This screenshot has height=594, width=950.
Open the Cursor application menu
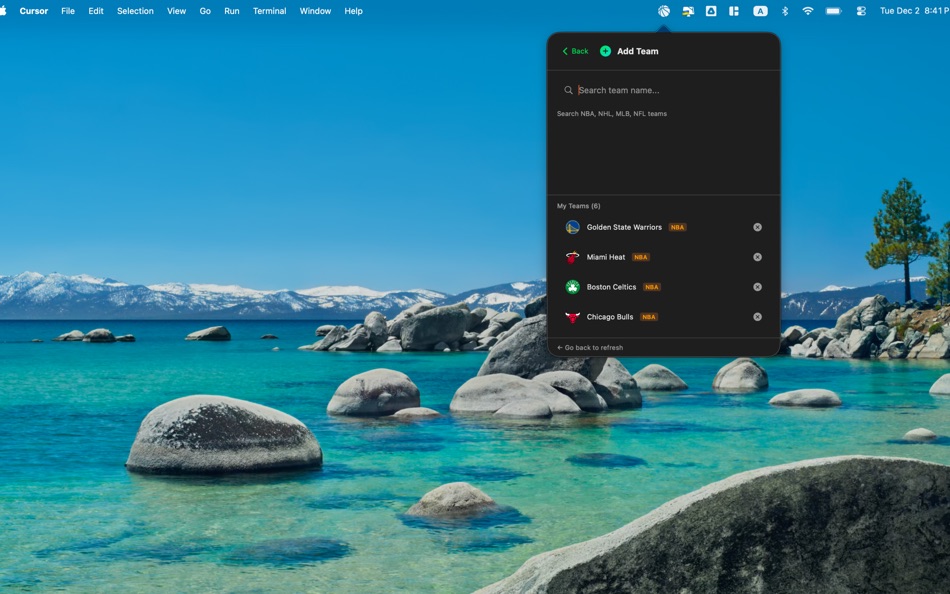[x=33, y=11]
